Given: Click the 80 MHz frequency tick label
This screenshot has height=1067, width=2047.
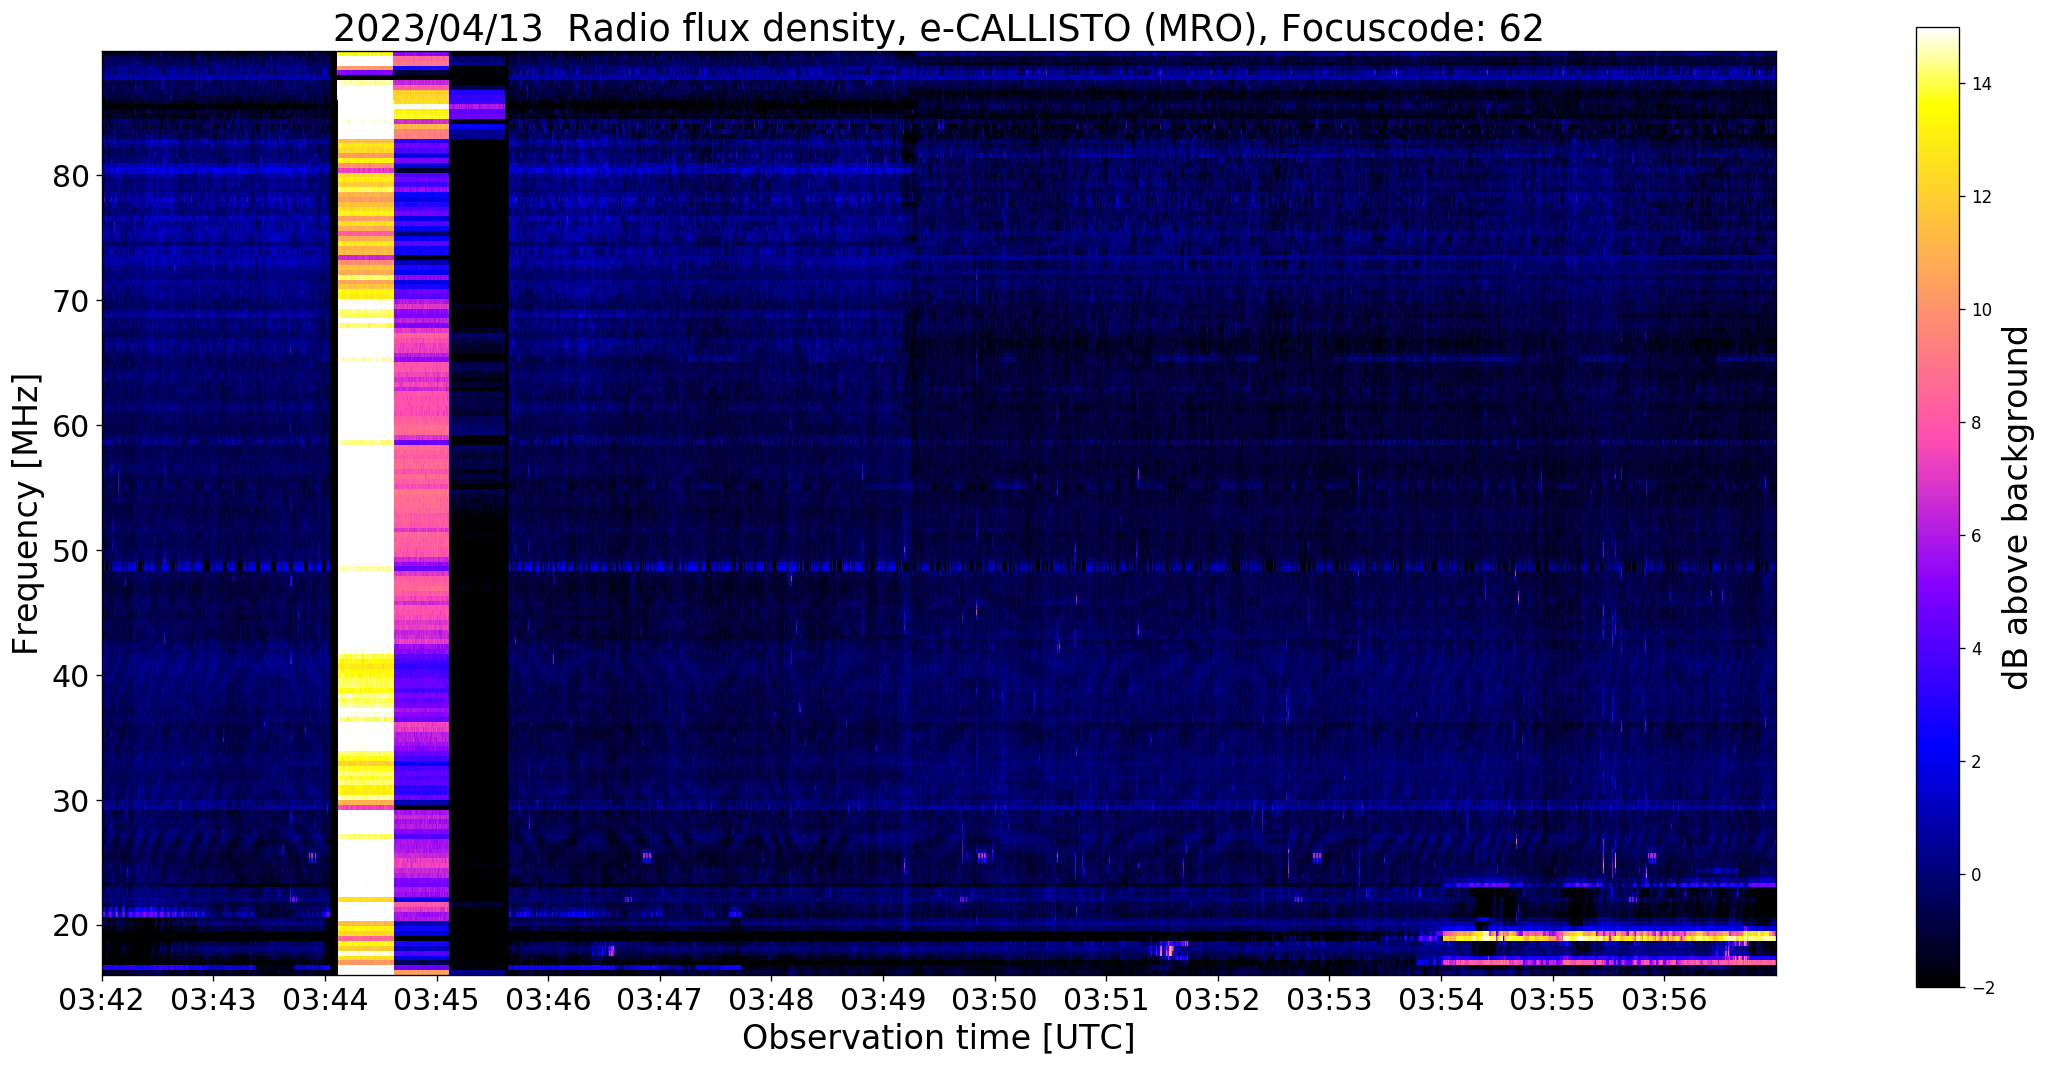Looking at the screenshot, I should click(71, 176).
